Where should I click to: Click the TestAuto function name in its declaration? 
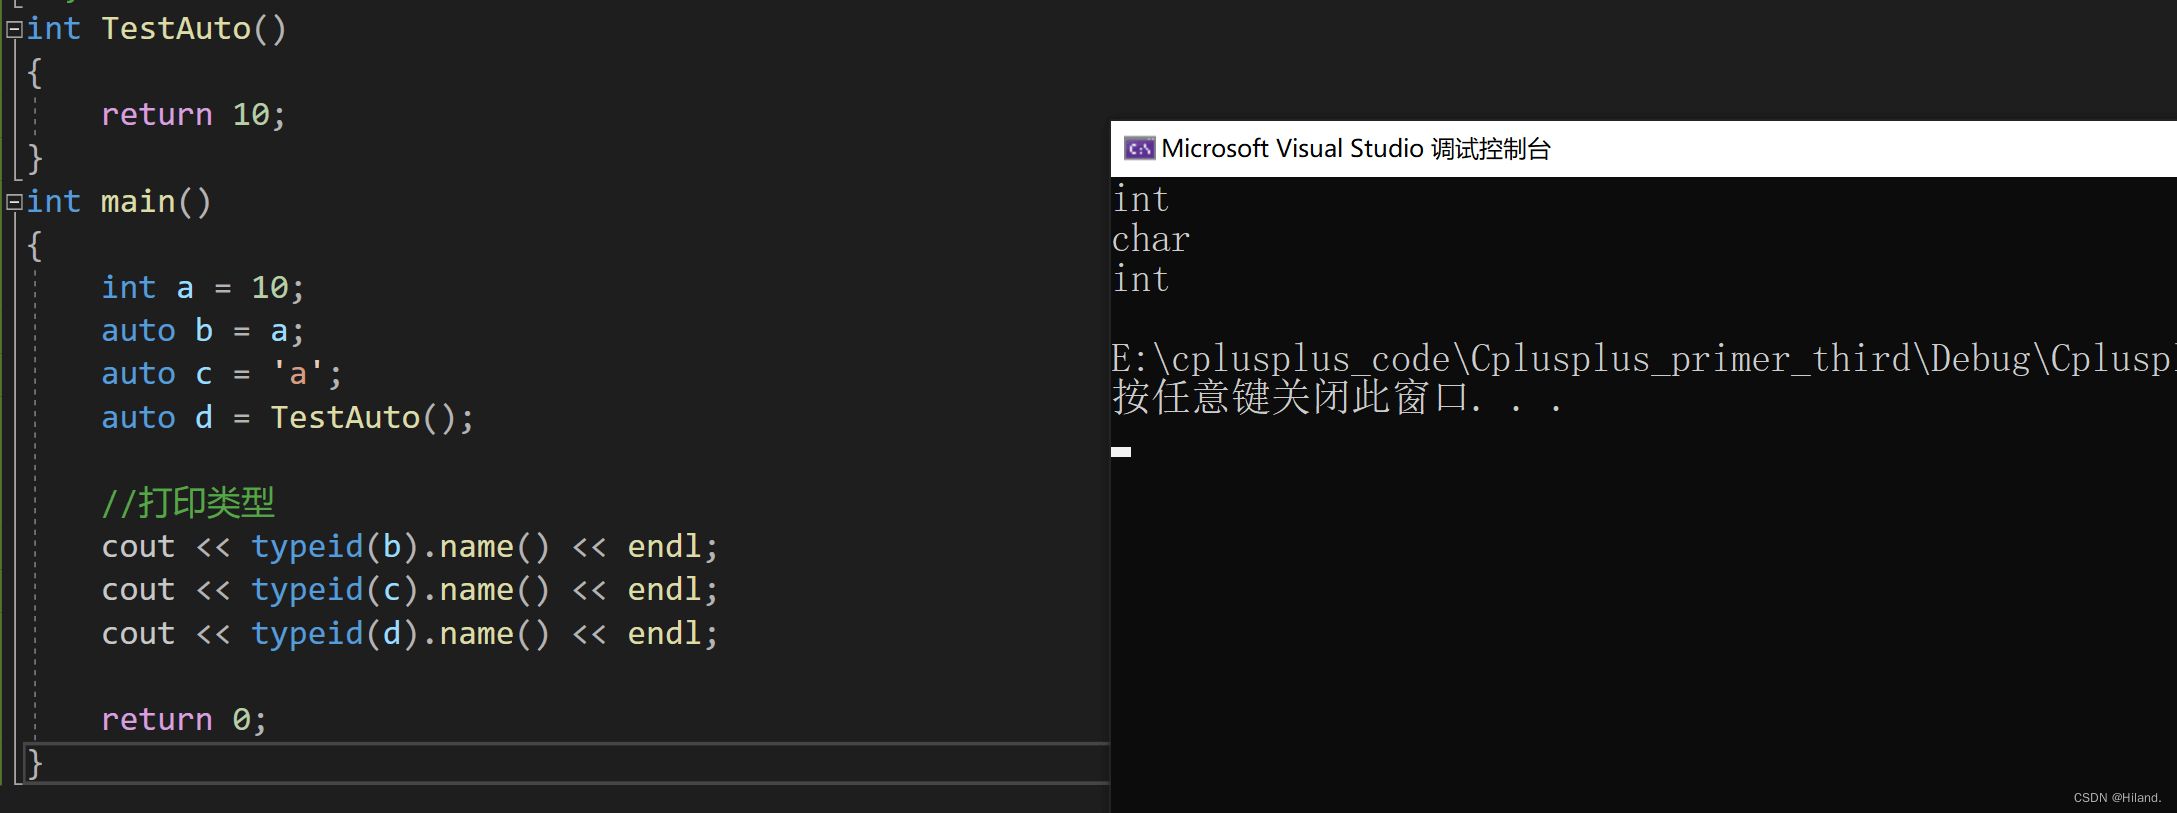pyautogui.click(x=175, y=29)
